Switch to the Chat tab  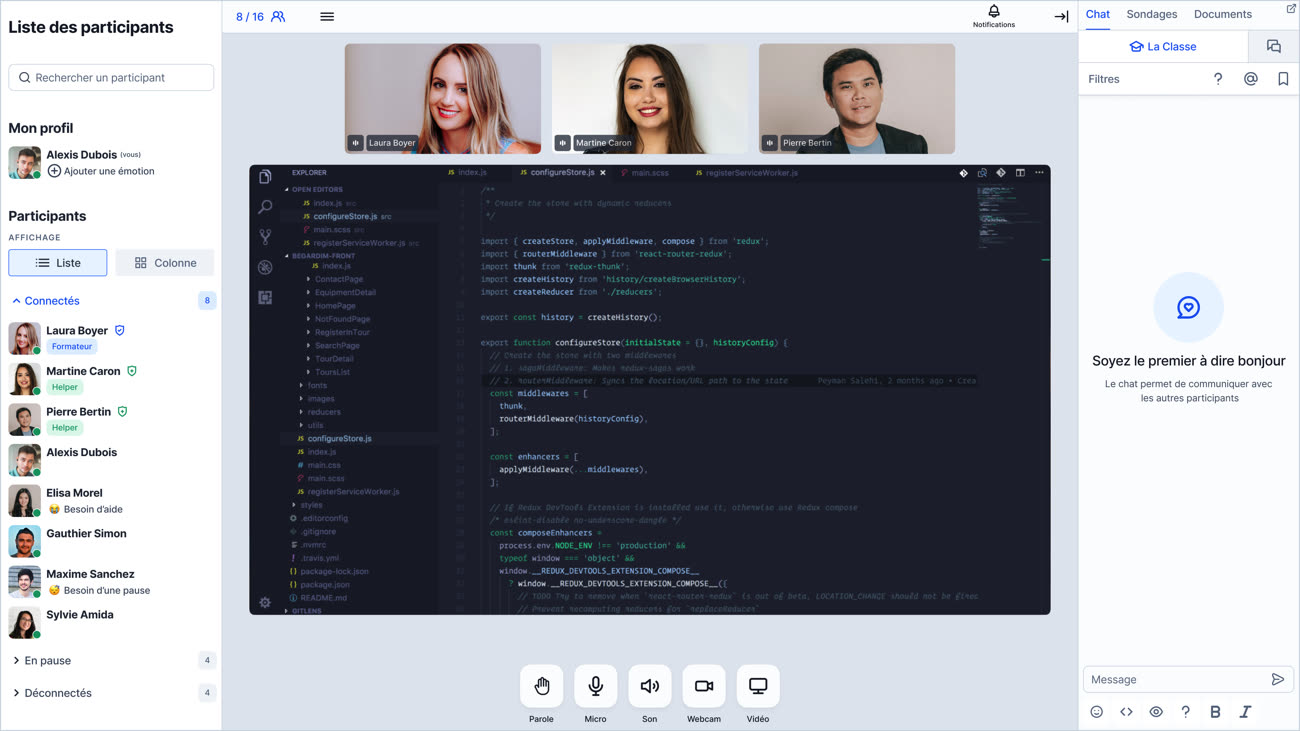click(x=1098, y=14)
